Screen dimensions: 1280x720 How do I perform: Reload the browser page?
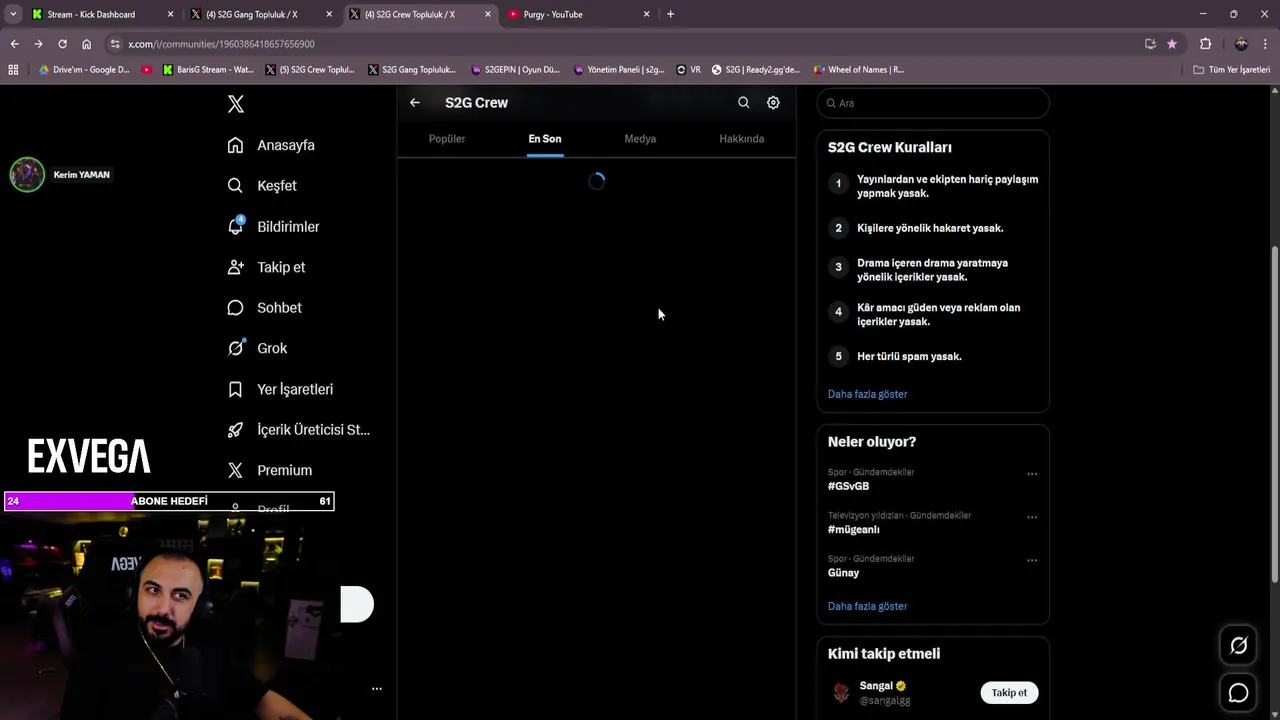(62, 44)
